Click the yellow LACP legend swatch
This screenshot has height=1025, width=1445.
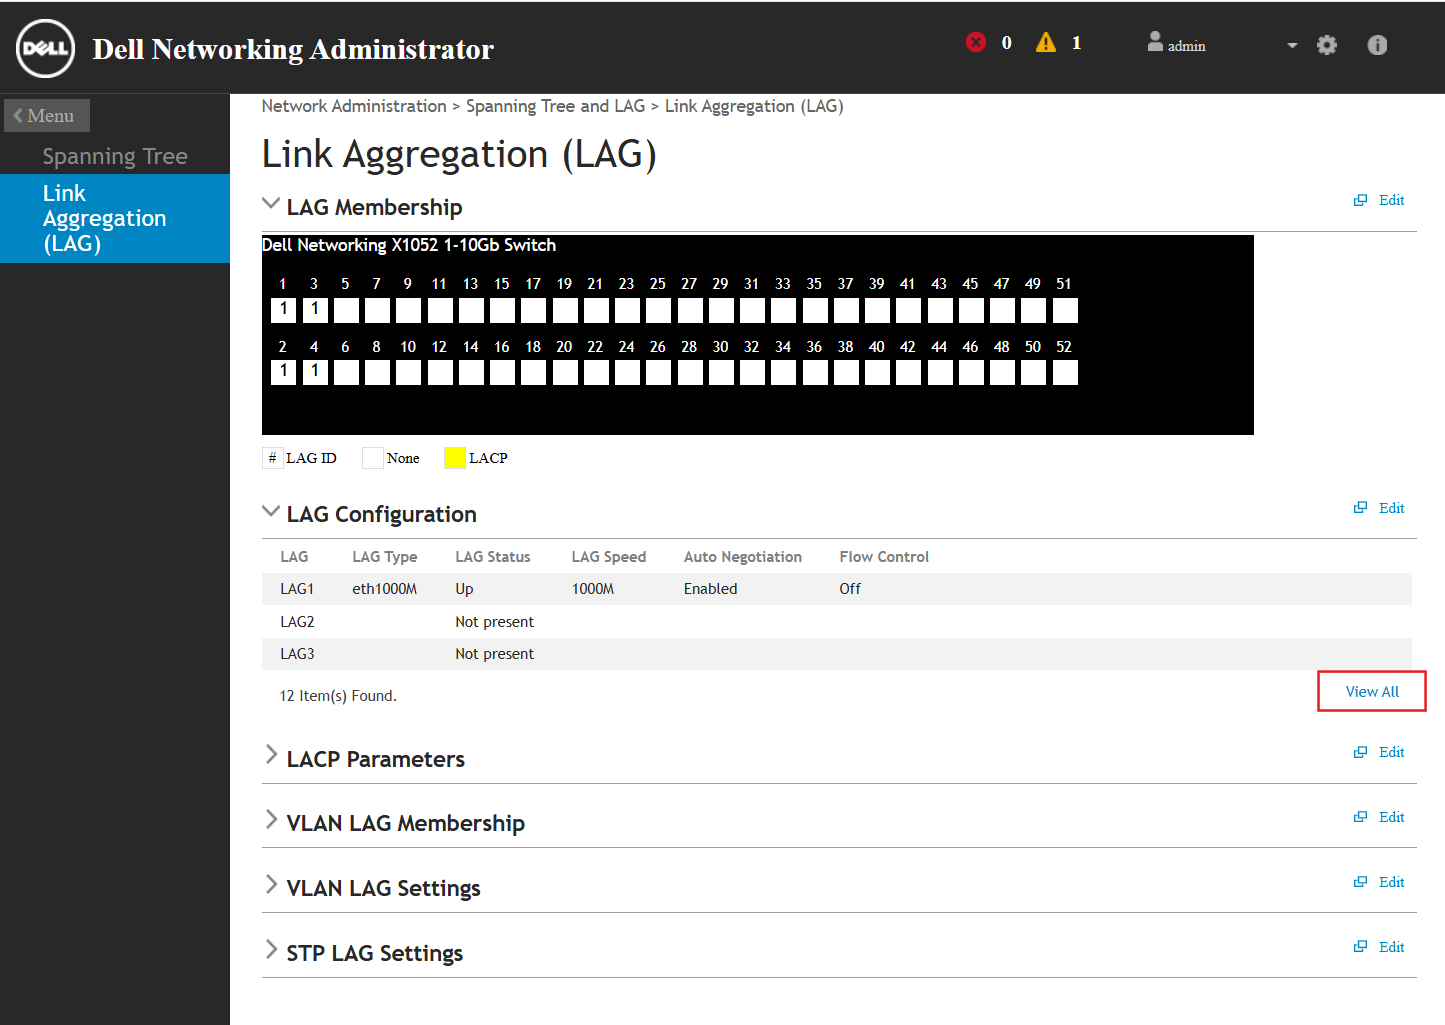point(455,458)
